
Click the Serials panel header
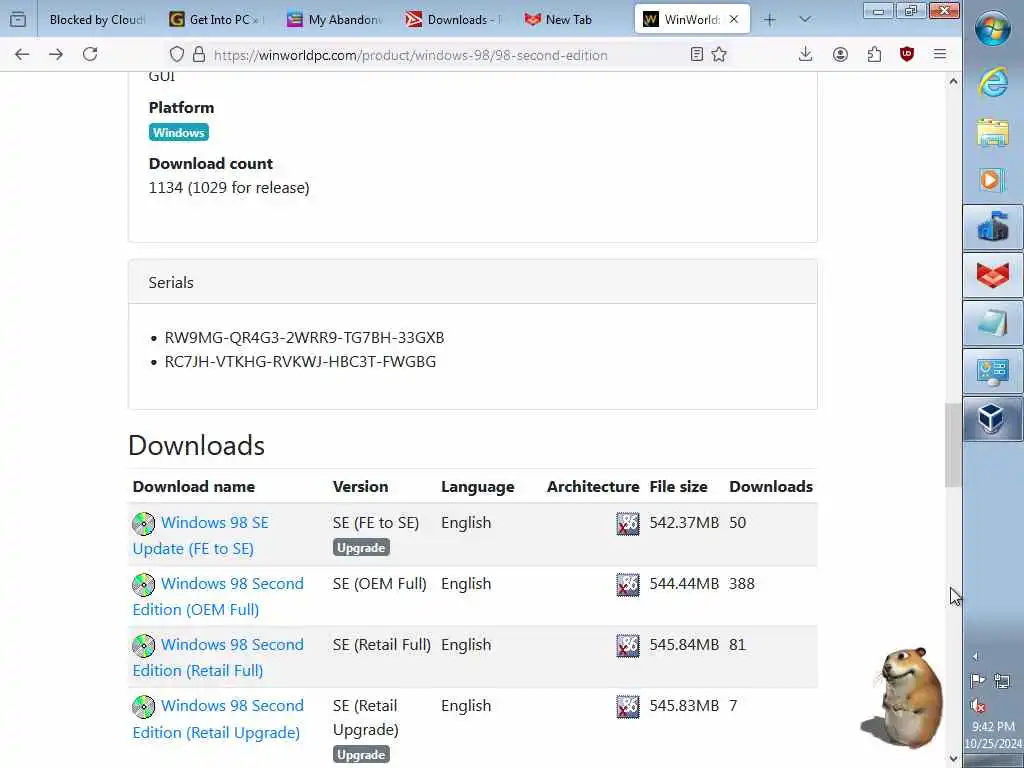click(473, 282)
